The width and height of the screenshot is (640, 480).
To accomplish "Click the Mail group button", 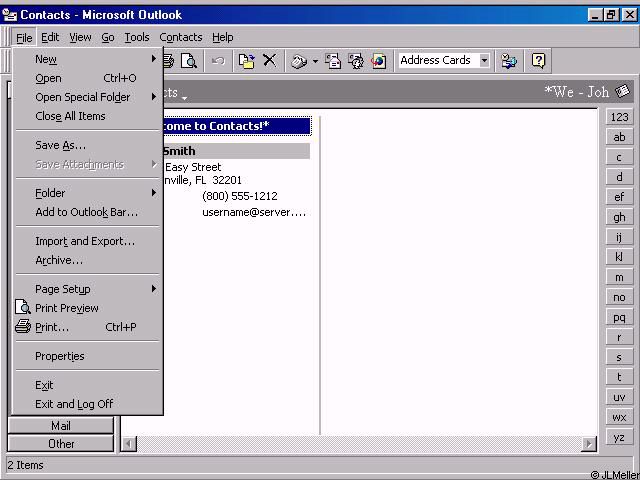I will (x=60, y=426).
